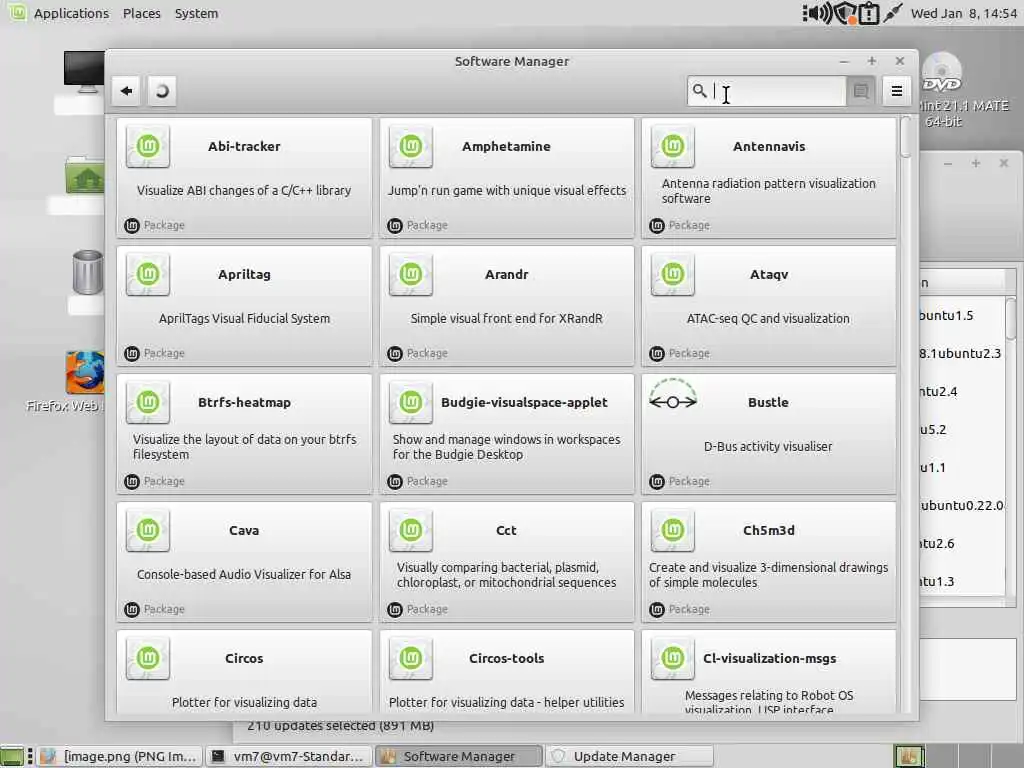Click '8.1ubuntu2.3' row in Update Manager

(960, 353)
